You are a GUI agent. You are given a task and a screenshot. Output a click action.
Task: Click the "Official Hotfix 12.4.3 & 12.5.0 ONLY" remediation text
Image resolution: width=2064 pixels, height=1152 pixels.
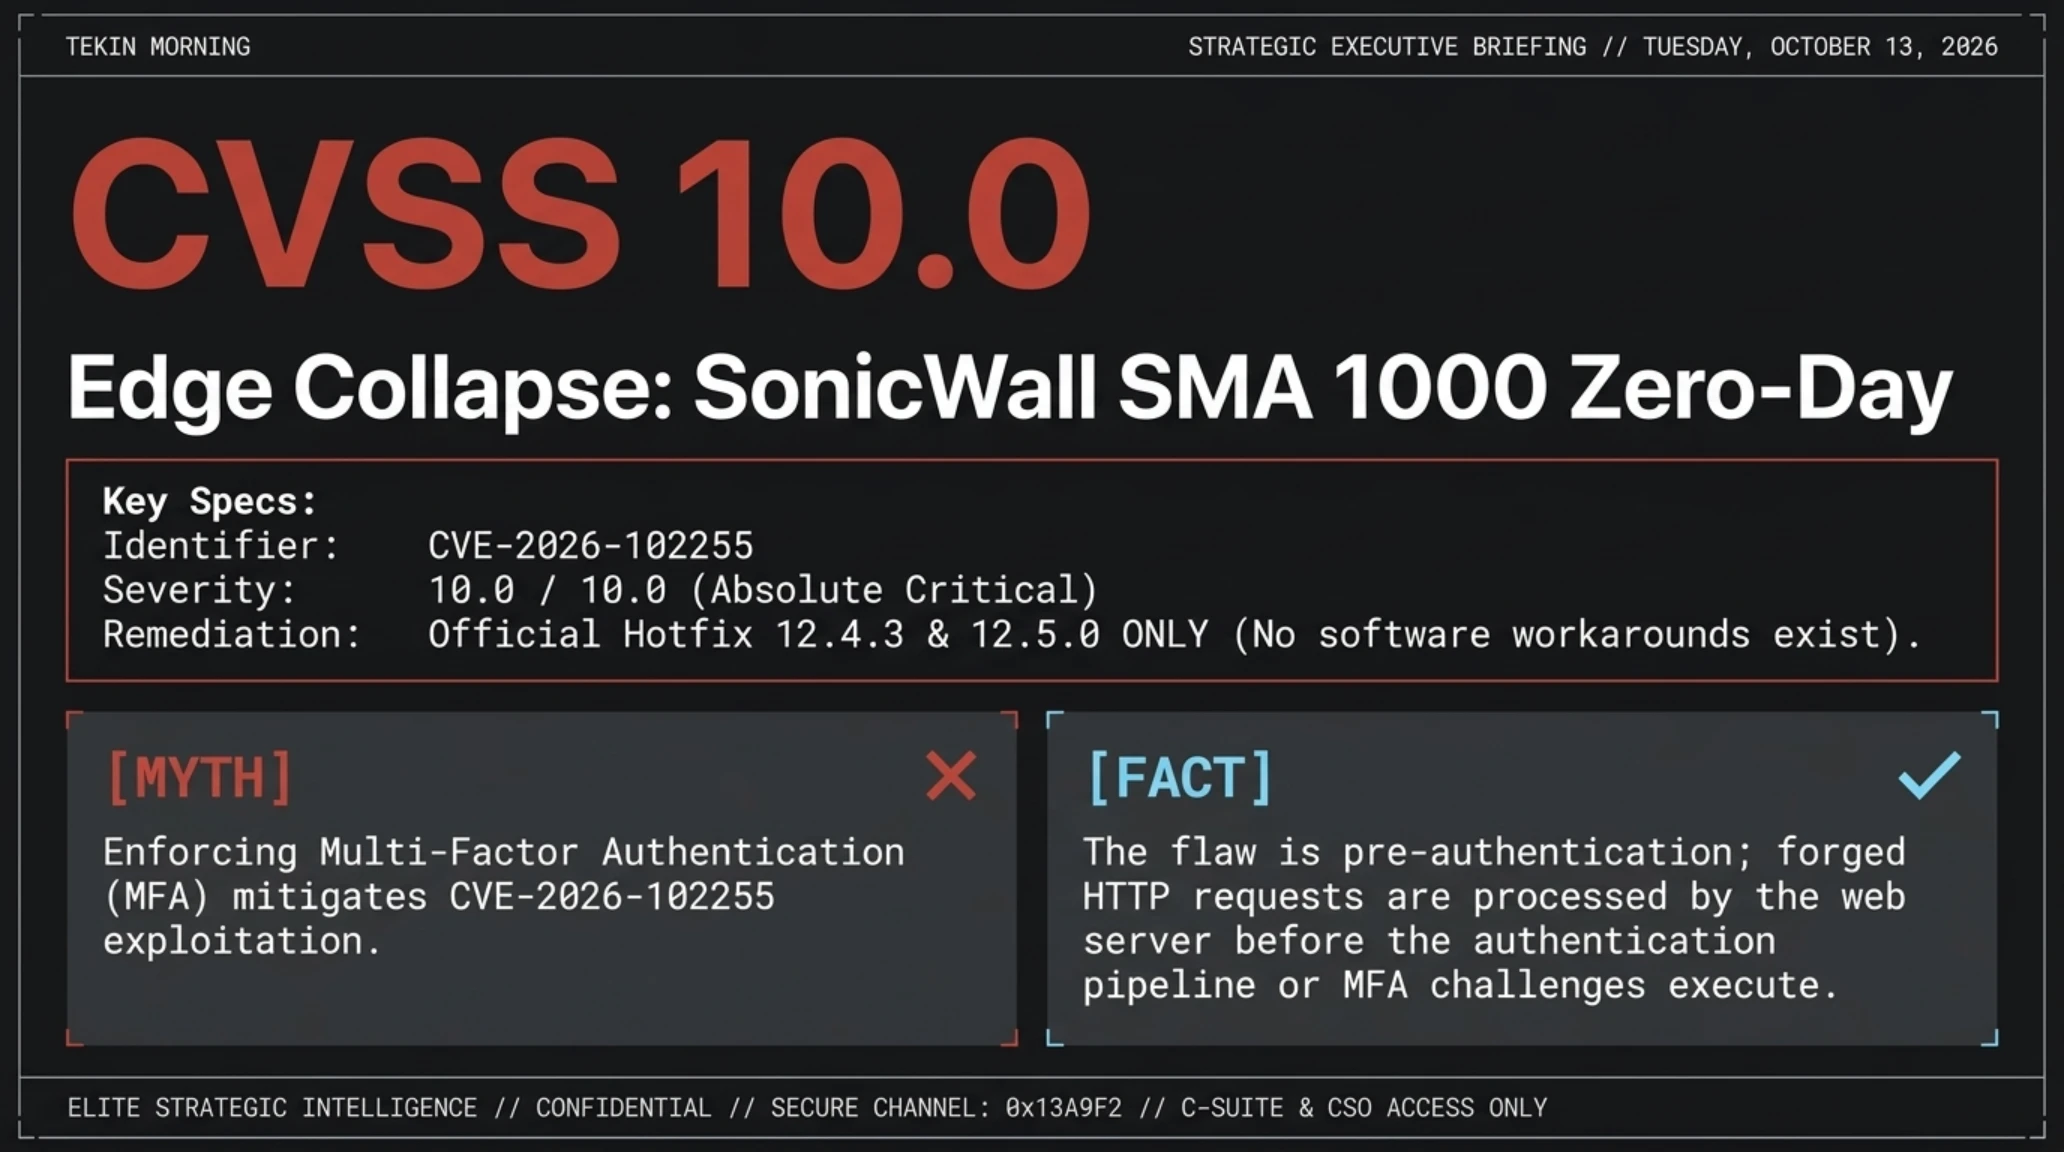click(x=818, y=635)
